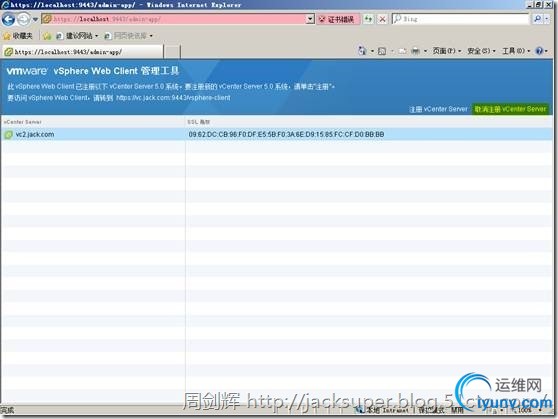Click the search magnifier button
Viewport: 558px width, 419px height.
click(537, 19)
